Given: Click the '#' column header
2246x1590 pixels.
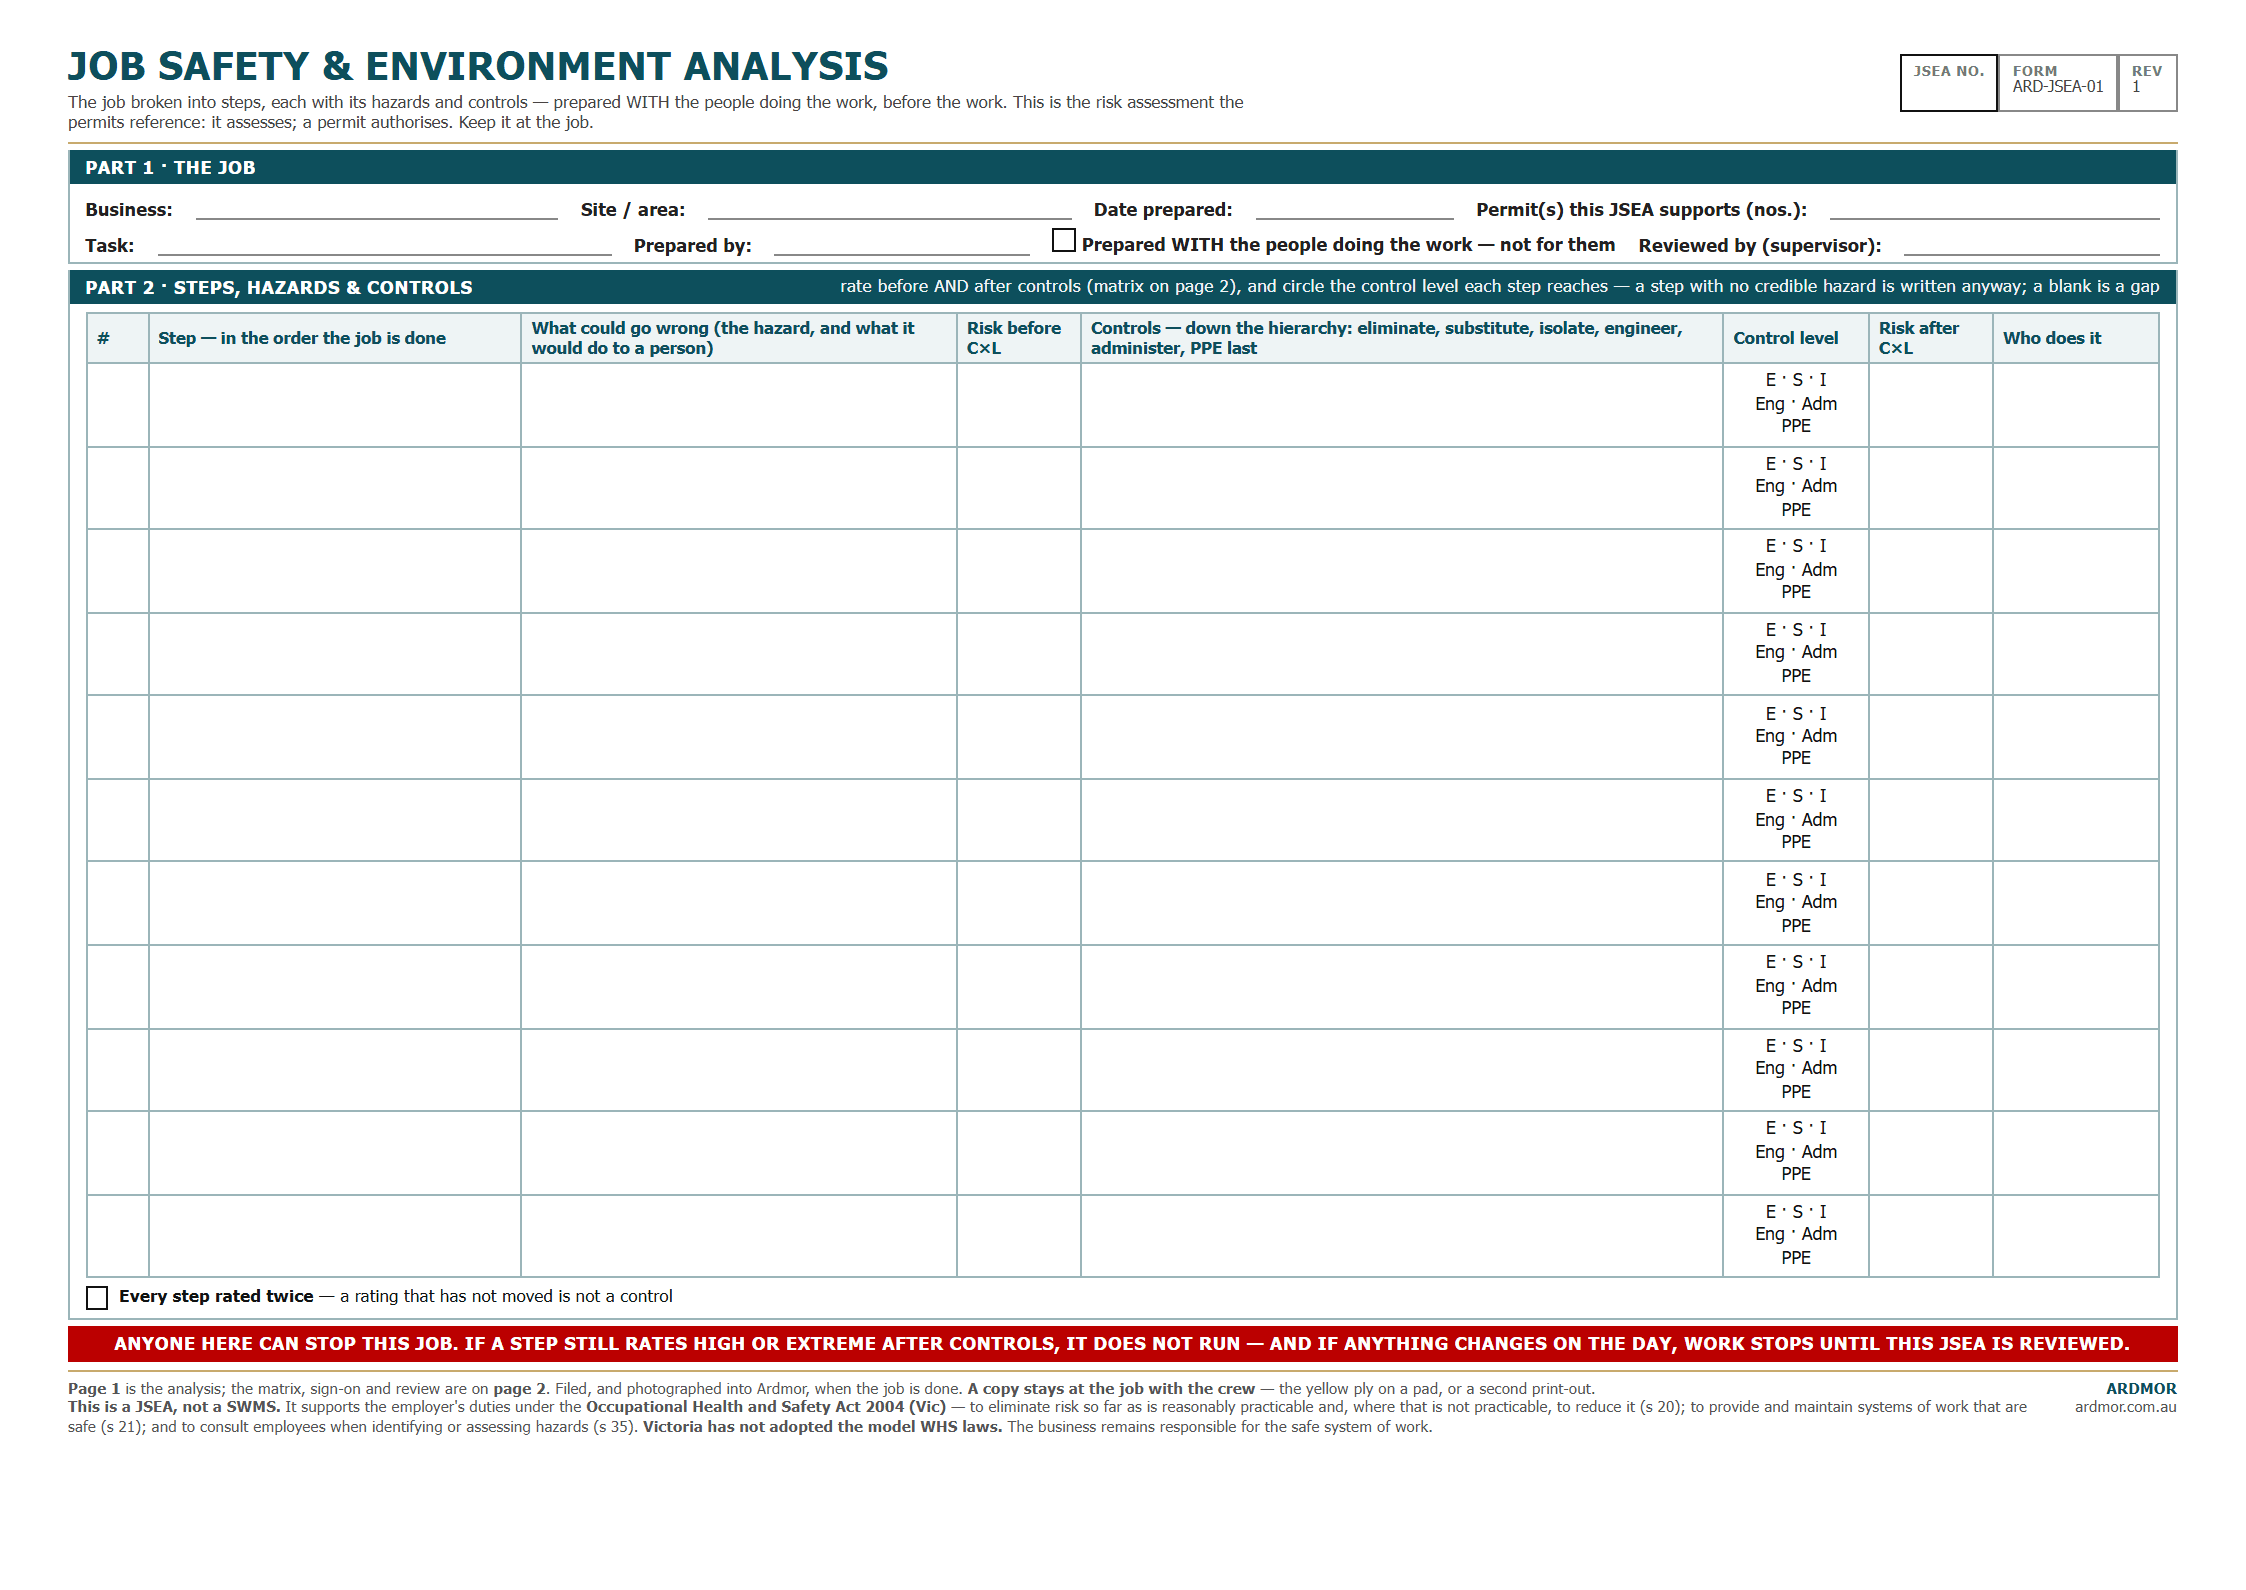Looking at the screenshot, I should pos(118,338).
